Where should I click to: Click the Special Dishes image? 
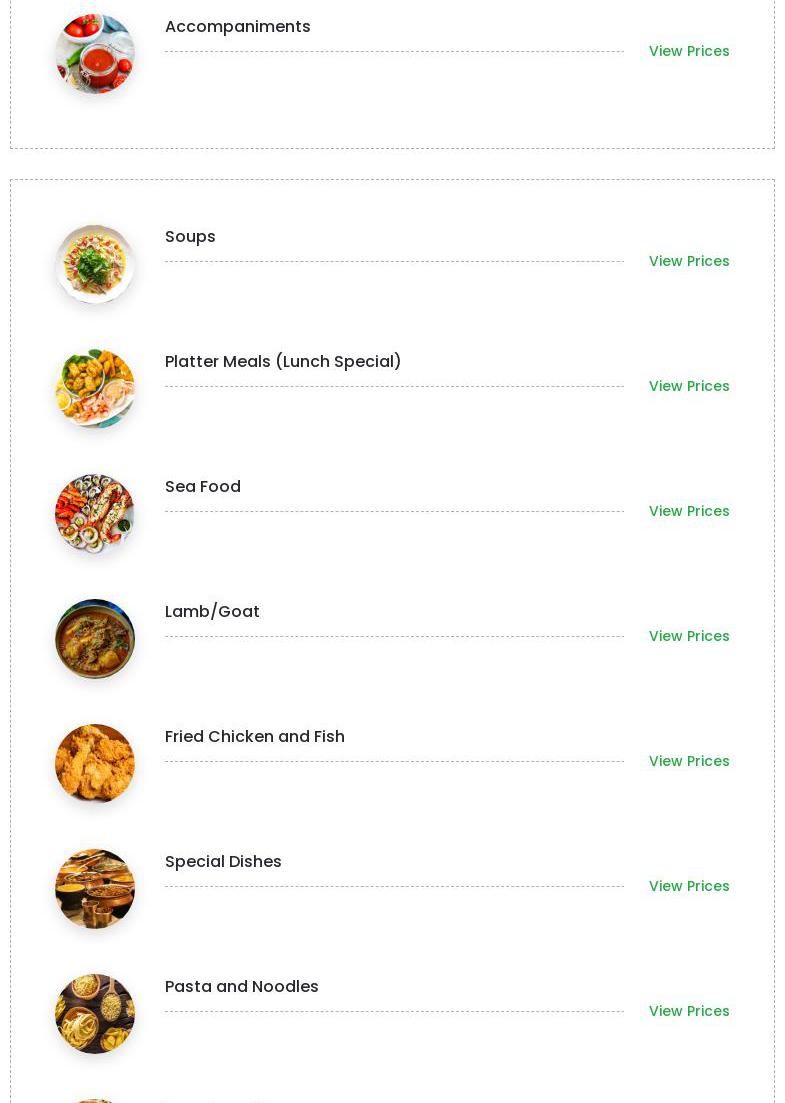pos(95,889)
